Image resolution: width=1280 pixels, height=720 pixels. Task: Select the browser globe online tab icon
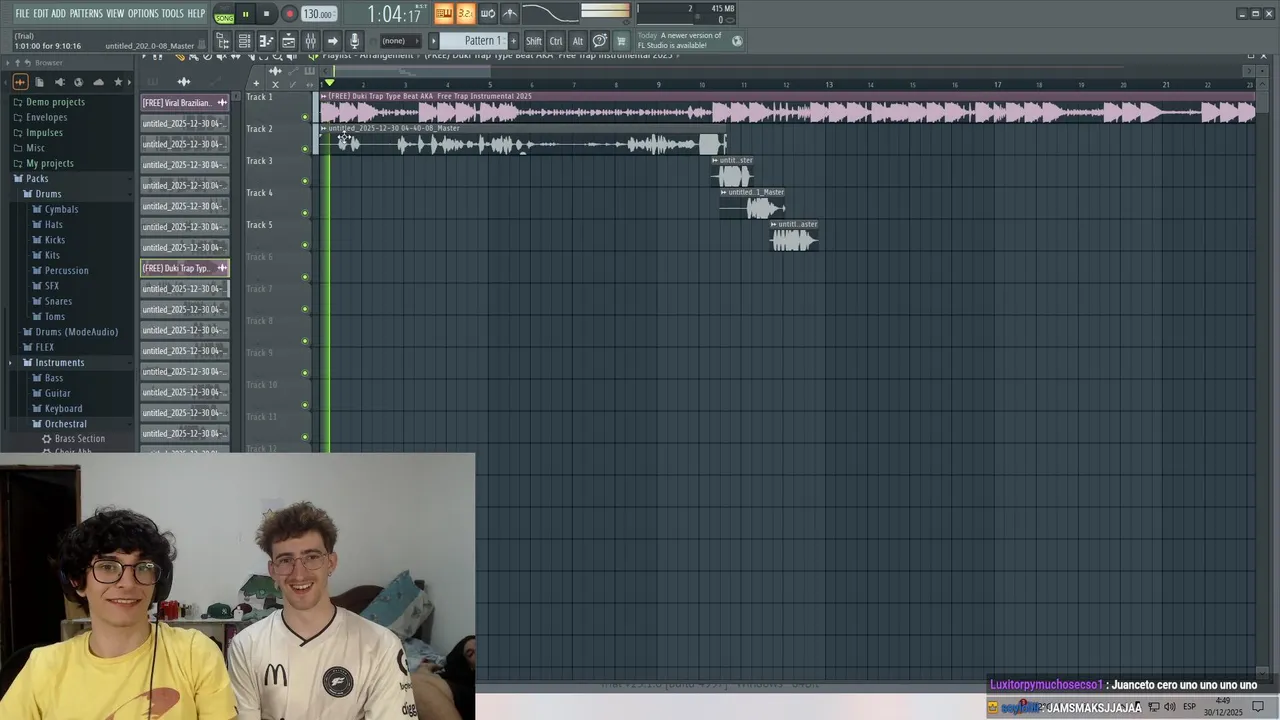78,82
